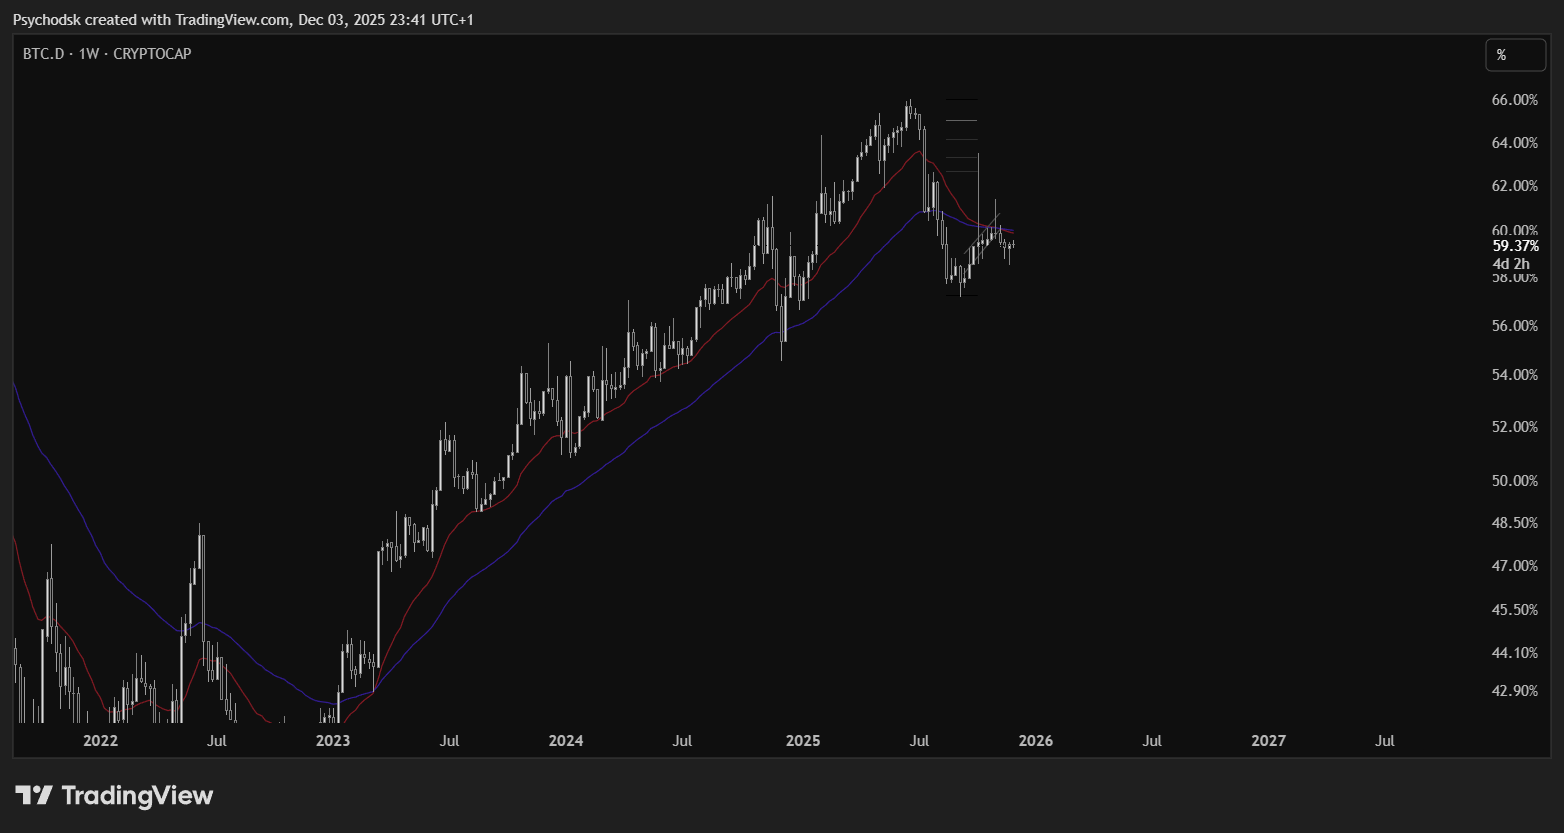Click the 64.00% price scale label

1514,143
